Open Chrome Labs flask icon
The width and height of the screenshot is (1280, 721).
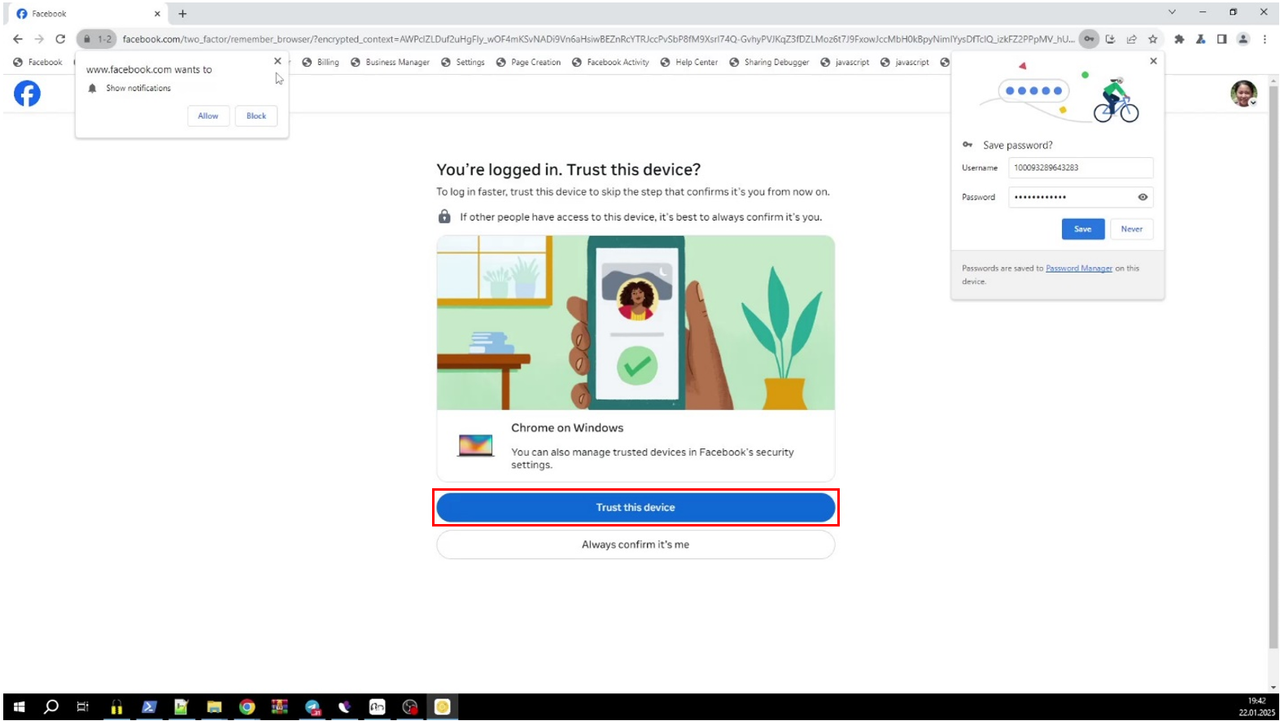click(1200, 39)
